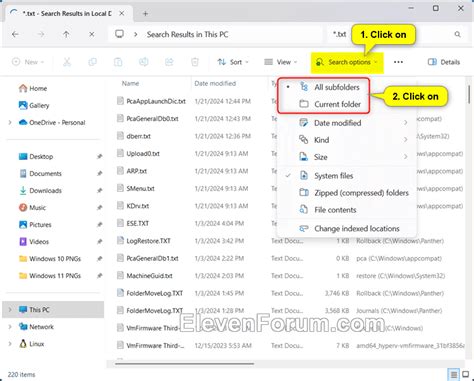Select Linux penguin entry

click(31, 344)
